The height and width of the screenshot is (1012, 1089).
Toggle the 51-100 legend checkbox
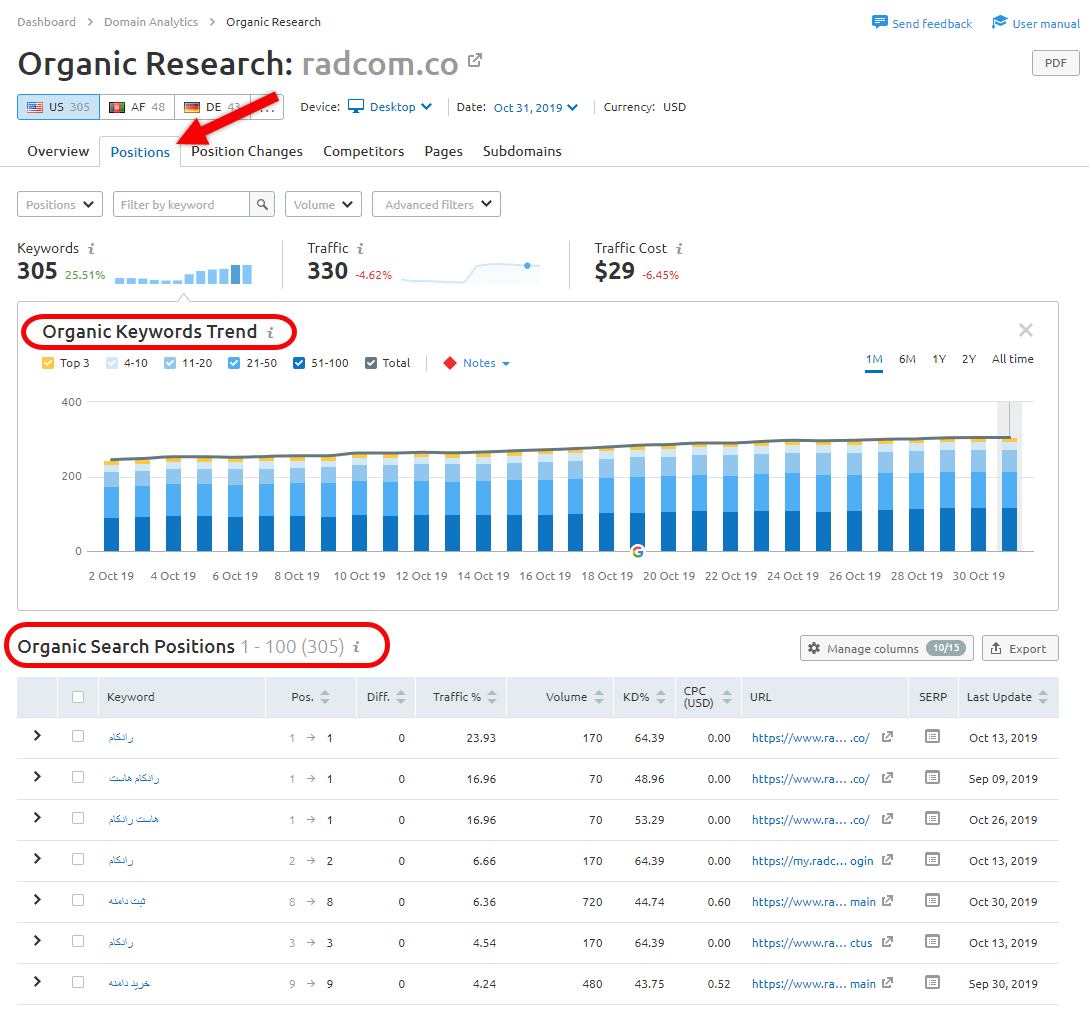point(300,364)
